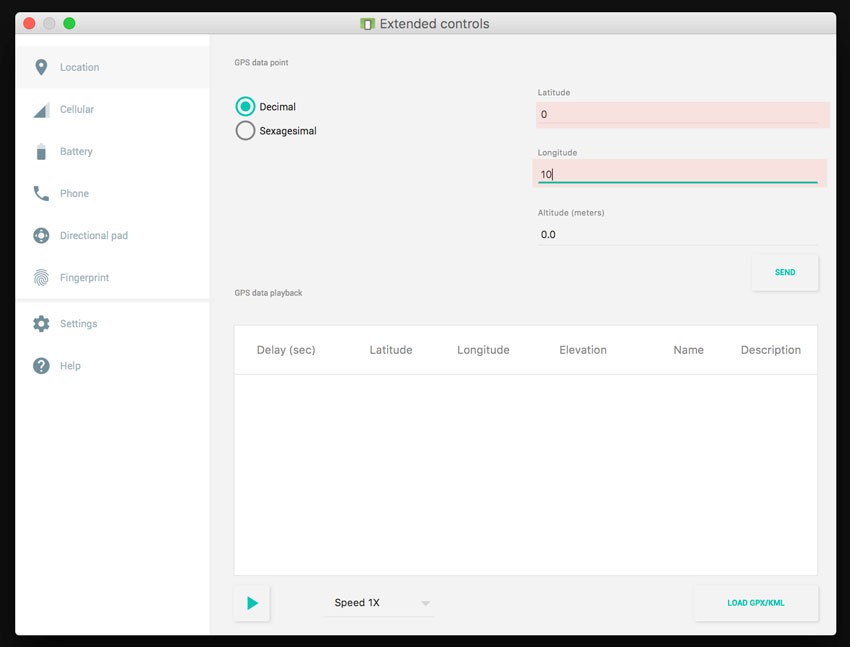The image size is (850, 647).
Task: Close the Extended controls window
Action: point(29,23)
